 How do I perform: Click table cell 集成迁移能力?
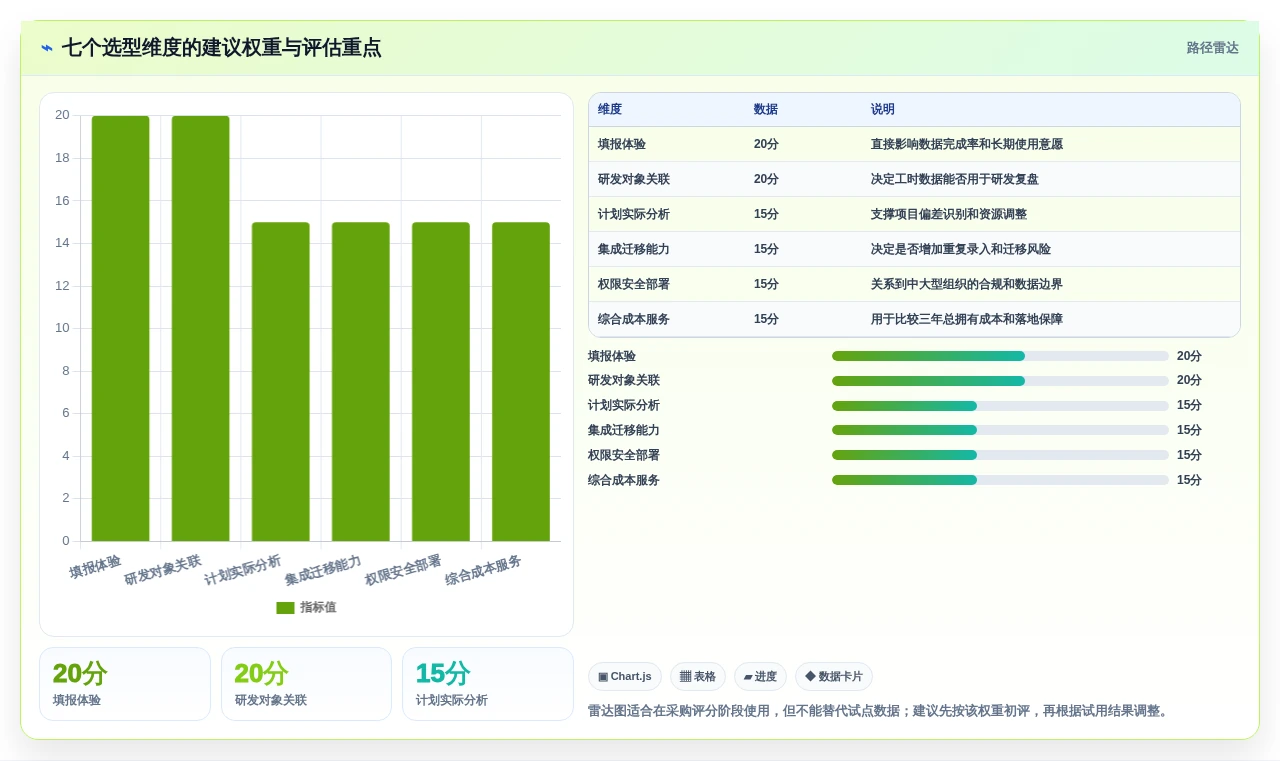[x=634, y=249]
